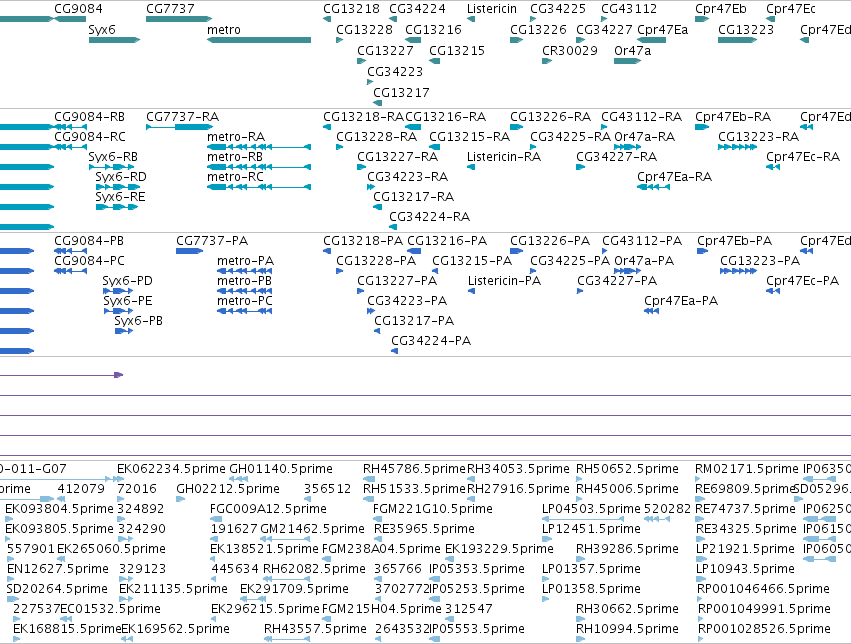Open protein Syx6-PD
The height and width of the screenshot is (644, 851).
(128, 281)
